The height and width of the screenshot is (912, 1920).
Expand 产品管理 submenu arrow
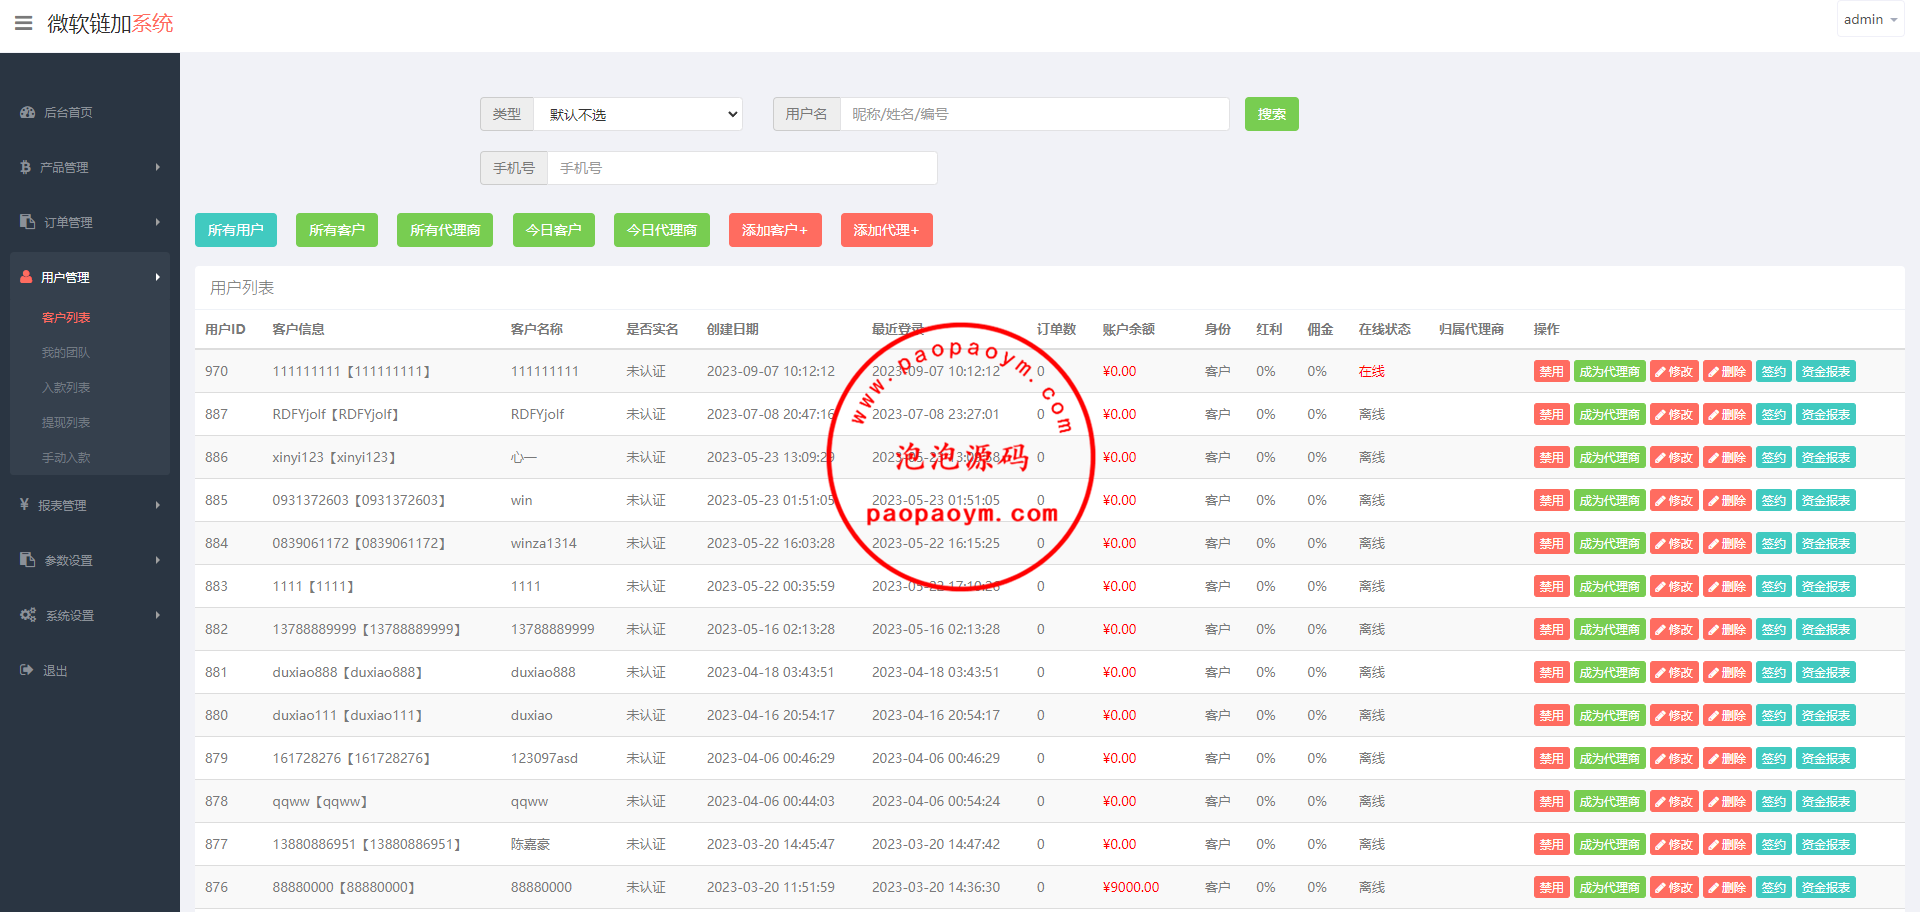(x=158, y=167)
